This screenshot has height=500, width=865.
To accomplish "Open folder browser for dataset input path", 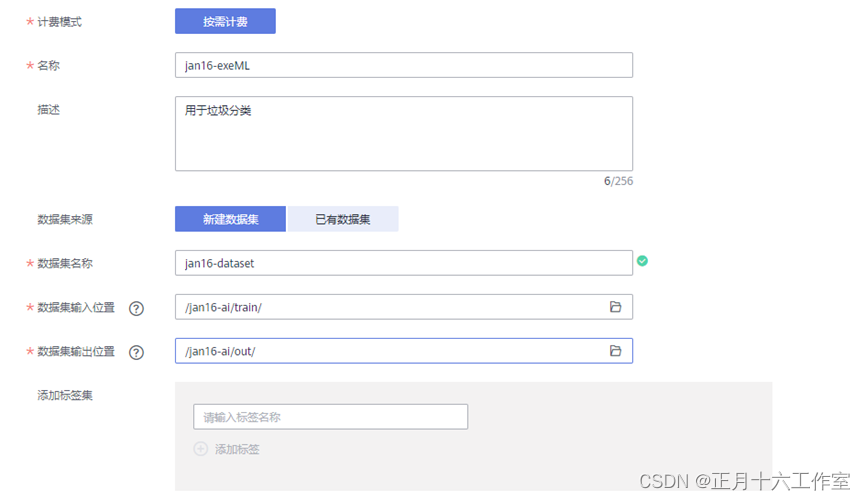I will coord(615,307).
